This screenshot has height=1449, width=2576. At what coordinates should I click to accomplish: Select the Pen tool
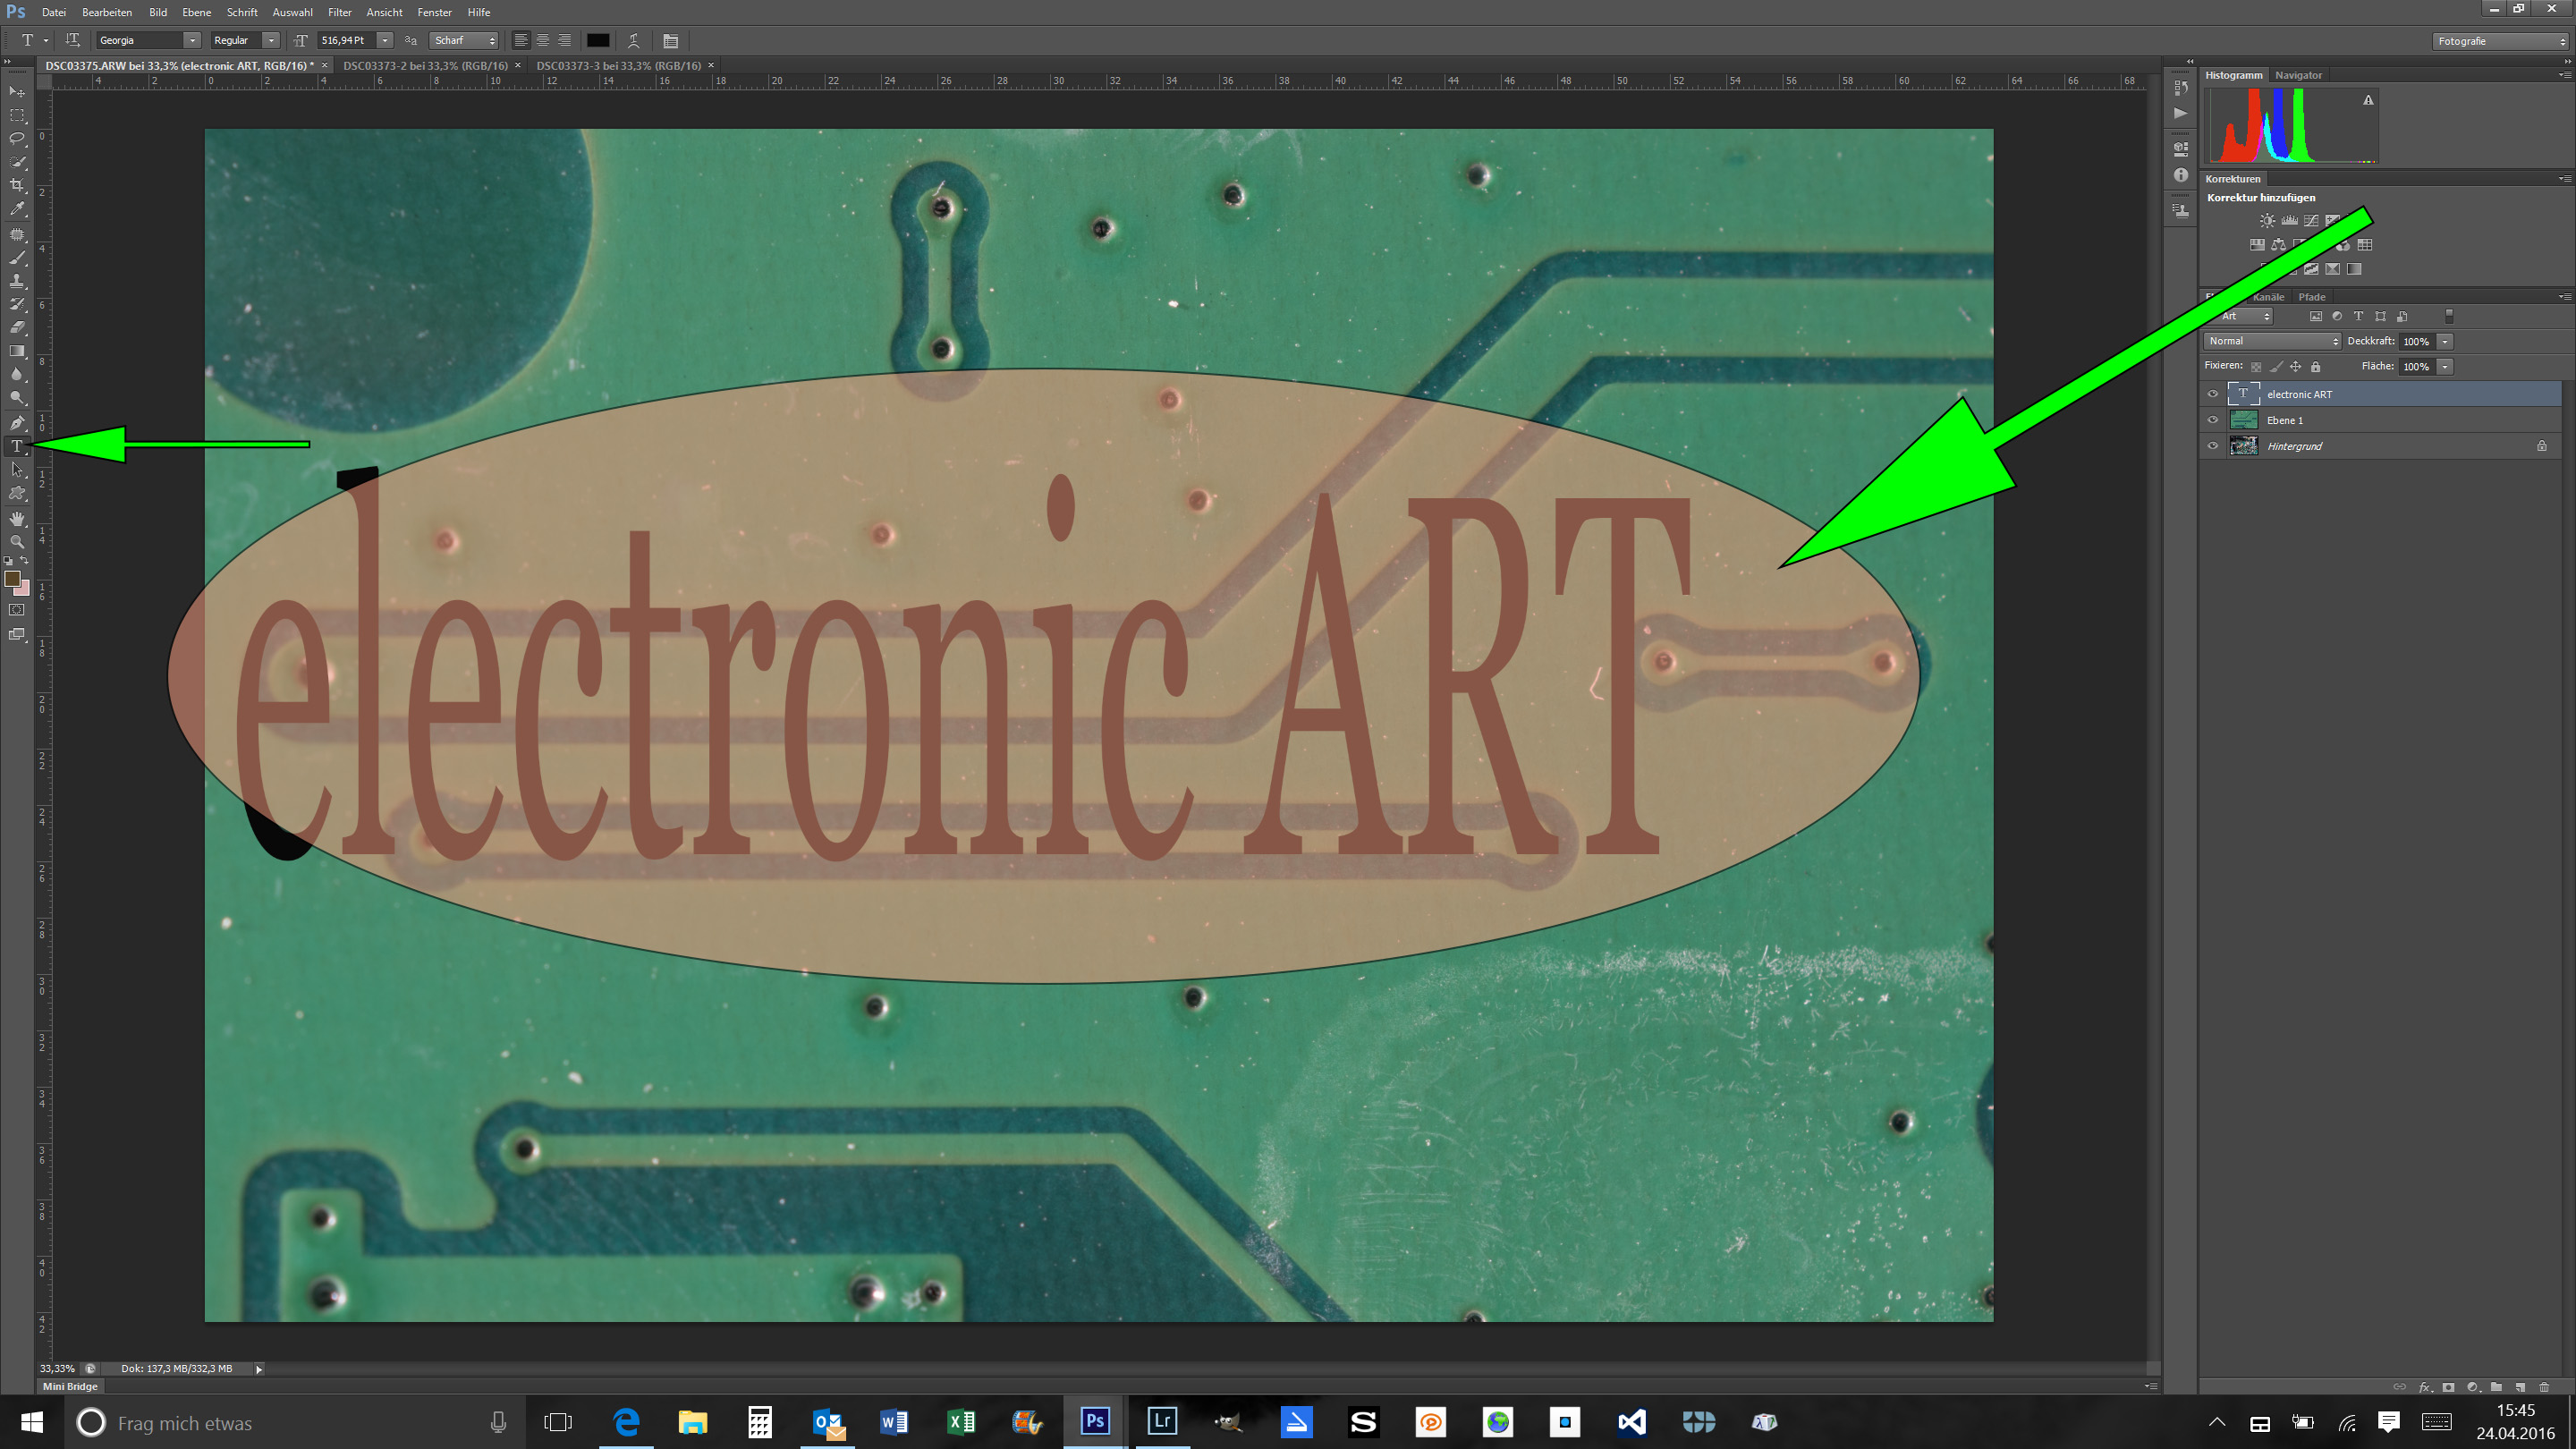[x=17, y=423]
